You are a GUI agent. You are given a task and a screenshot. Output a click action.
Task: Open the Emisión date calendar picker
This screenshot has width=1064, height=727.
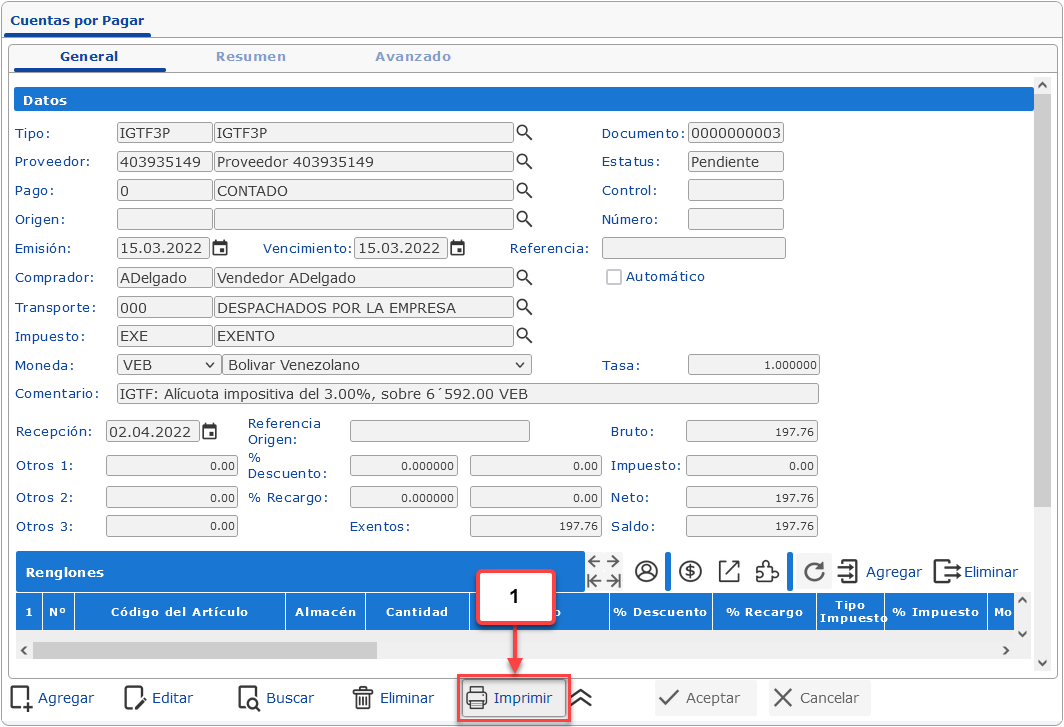(x=220, y=248)
